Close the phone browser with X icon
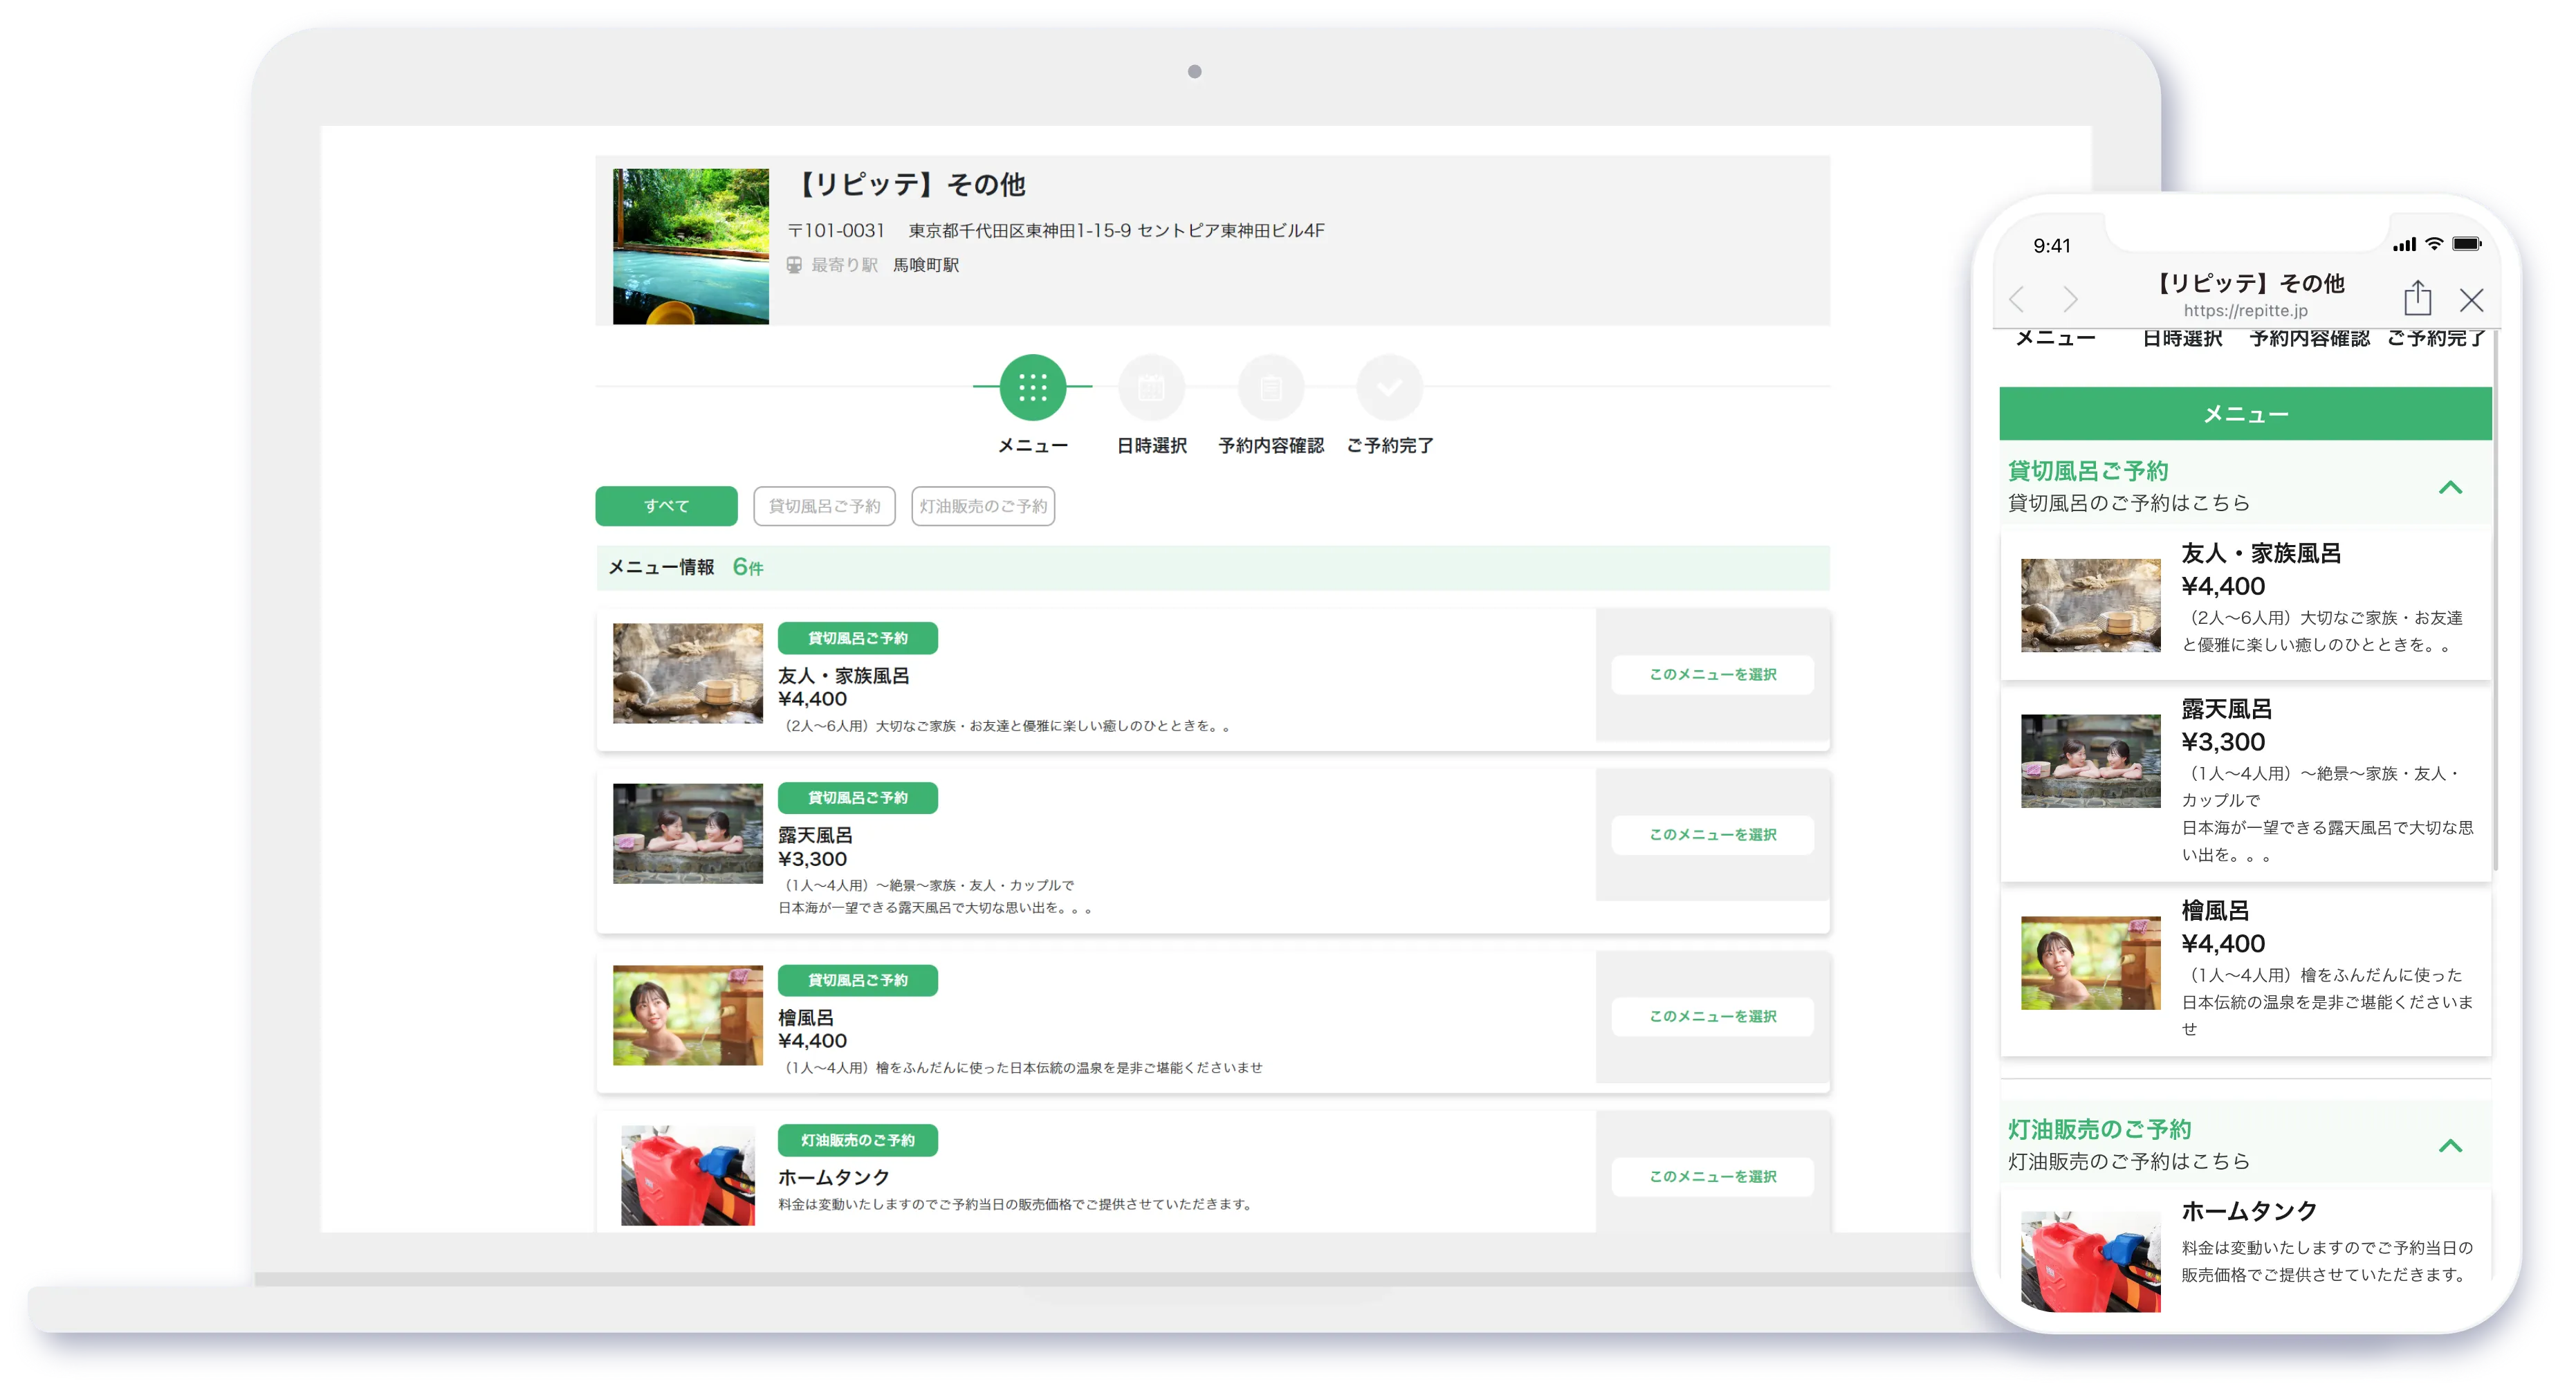This screenshot has height=1393, width=2576. pos(2471,299)
